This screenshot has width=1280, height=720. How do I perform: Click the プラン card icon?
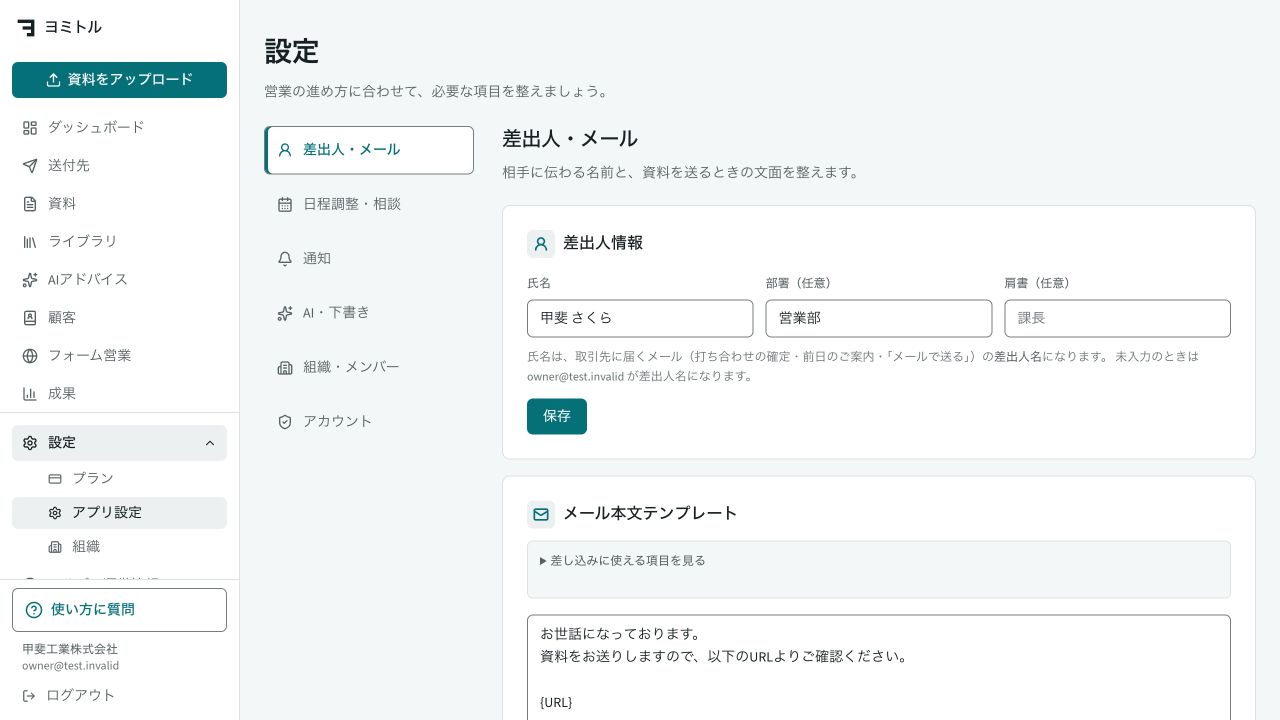pos(55,479)
